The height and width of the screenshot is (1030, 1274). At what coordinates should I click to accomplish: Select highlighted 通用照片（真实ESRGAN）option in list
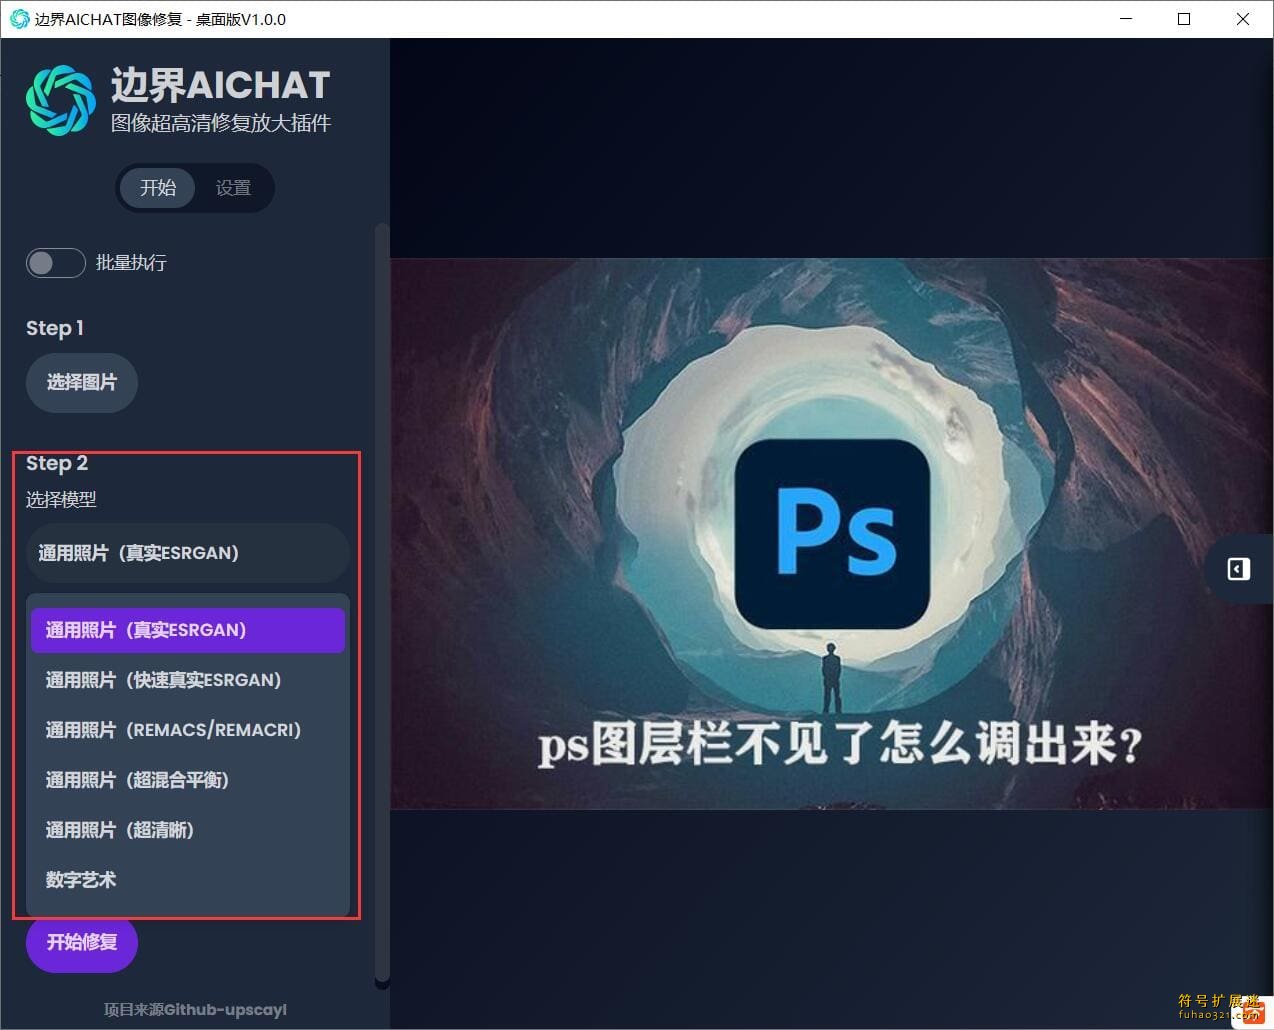click(x=188, y=630)
